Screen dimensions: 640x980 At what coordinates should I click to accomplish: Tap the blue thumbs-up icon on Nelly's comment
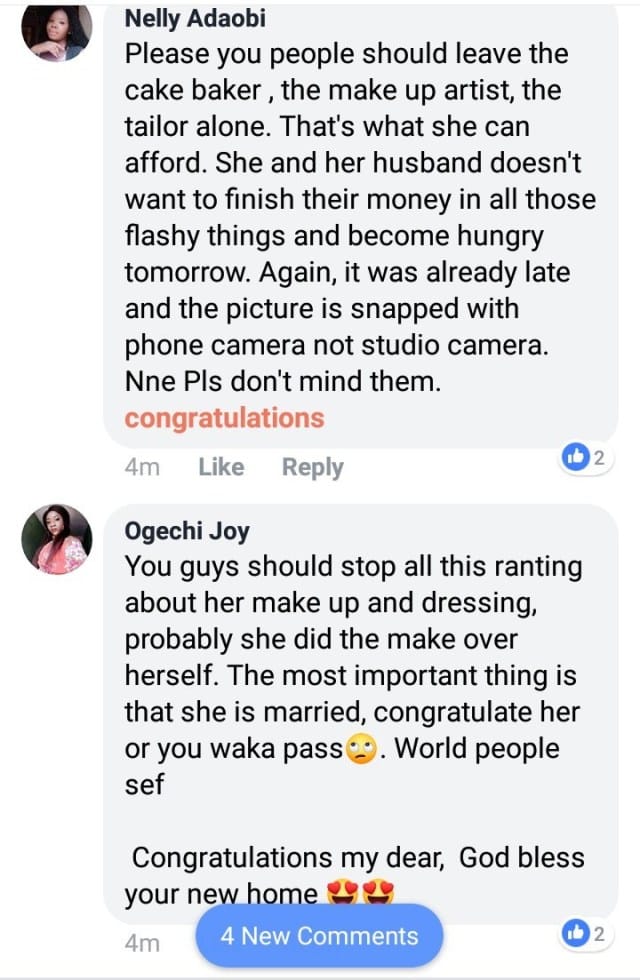[575, 458]
